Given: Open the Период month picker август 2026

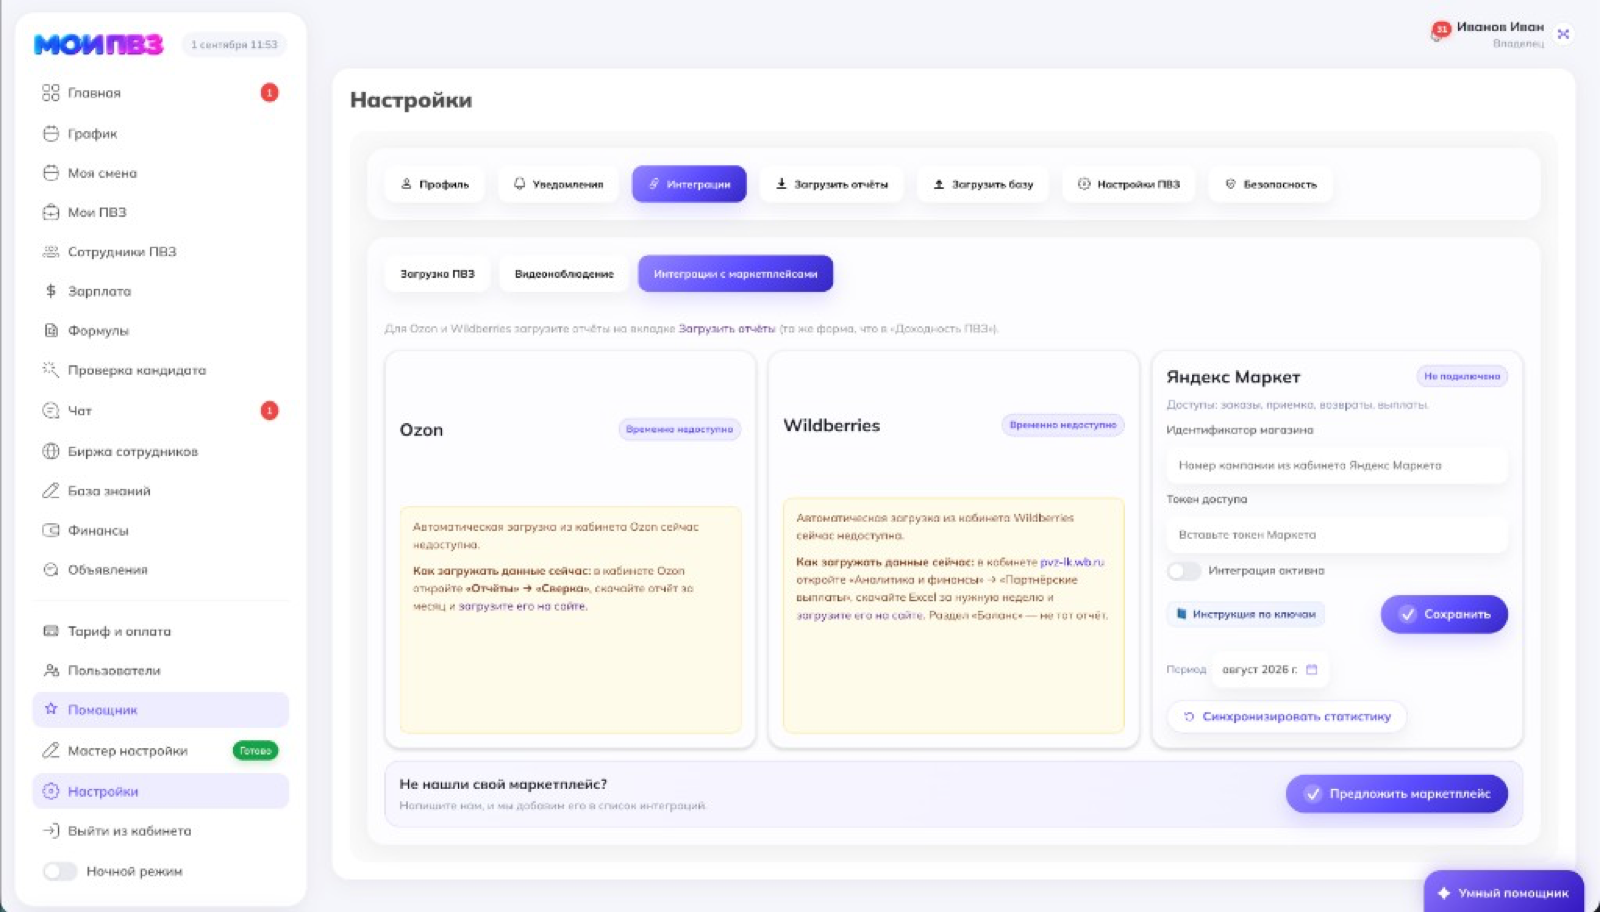Looking at the screenshot, I should click(1269, 670).
